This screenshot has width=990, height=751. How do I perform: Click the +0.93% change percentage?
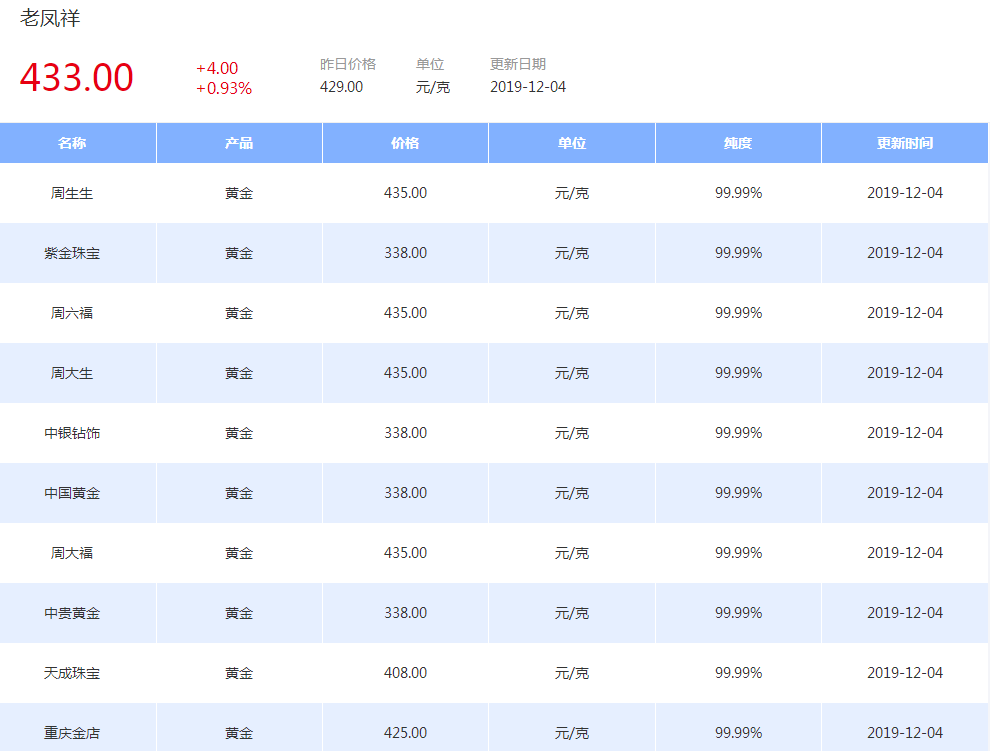224,88
